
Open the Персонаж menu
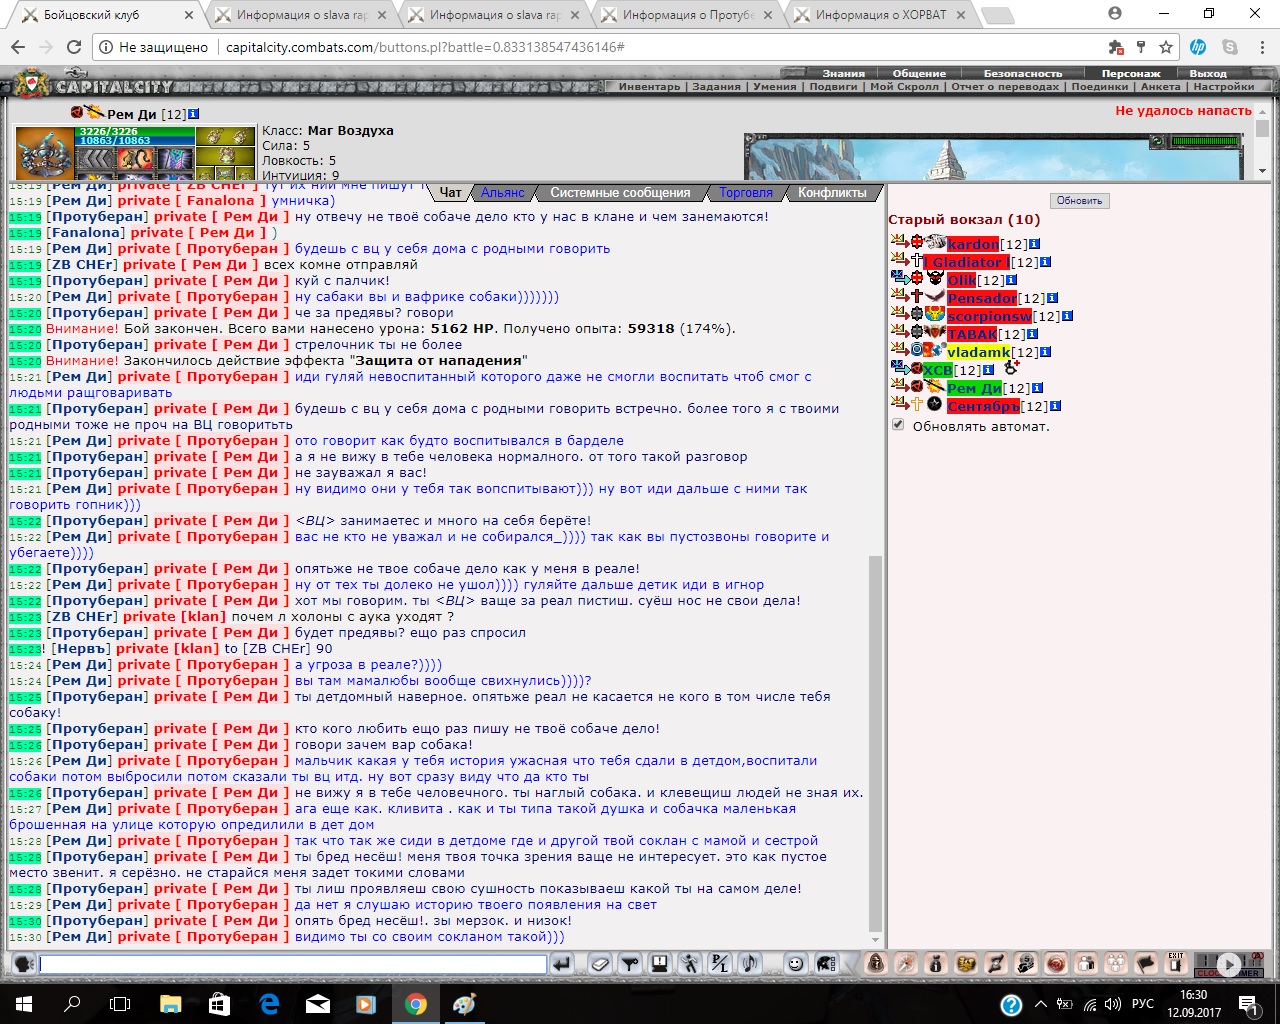[x=1131, y=73]
